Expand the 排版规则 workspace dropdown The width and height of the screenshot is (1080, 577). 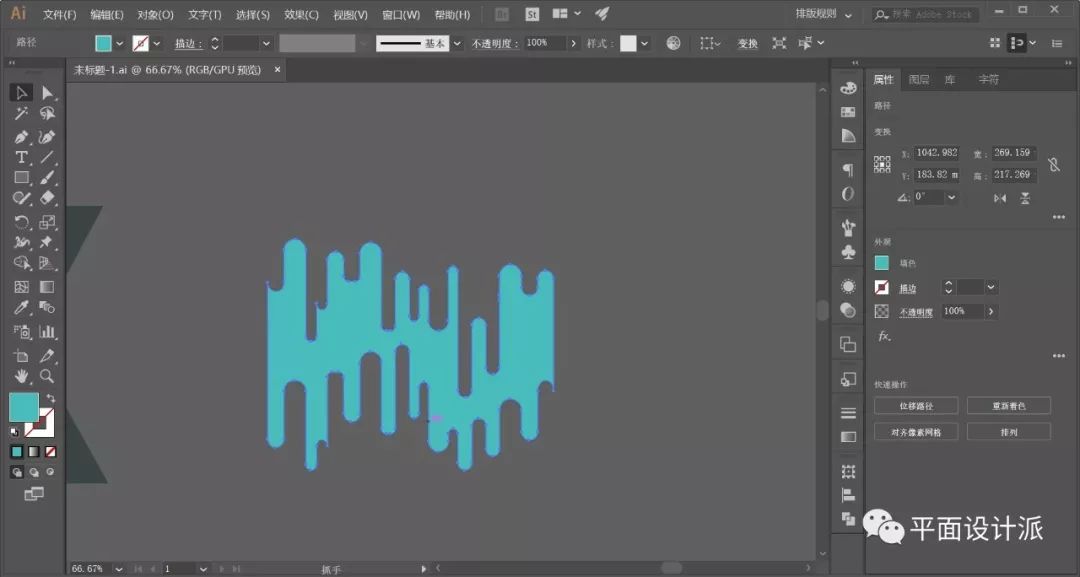pyautogui.click(x=849, y=15)
